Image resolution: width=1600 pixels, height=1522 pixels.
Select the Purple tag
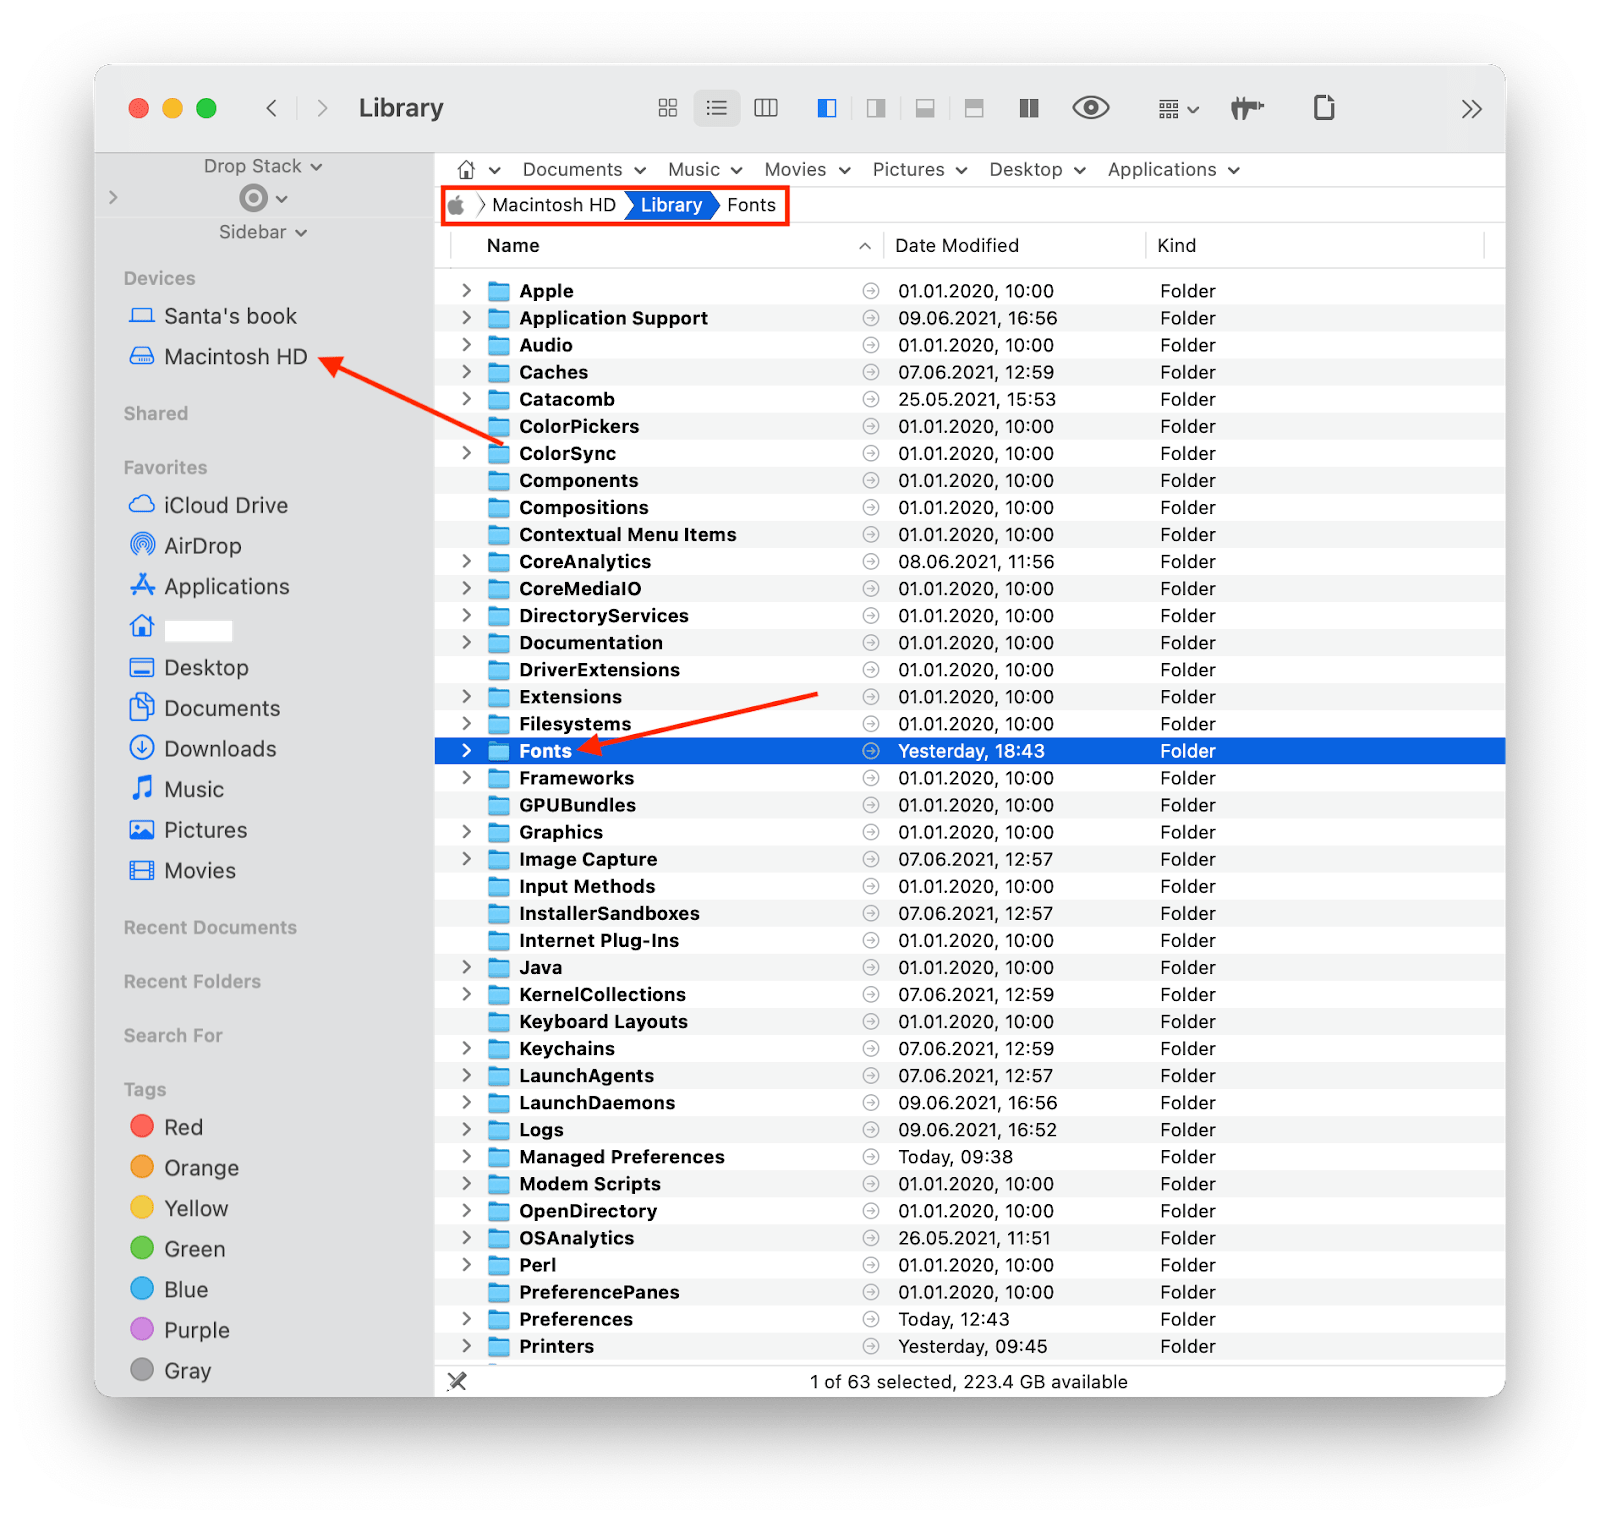coord(180,1330)
